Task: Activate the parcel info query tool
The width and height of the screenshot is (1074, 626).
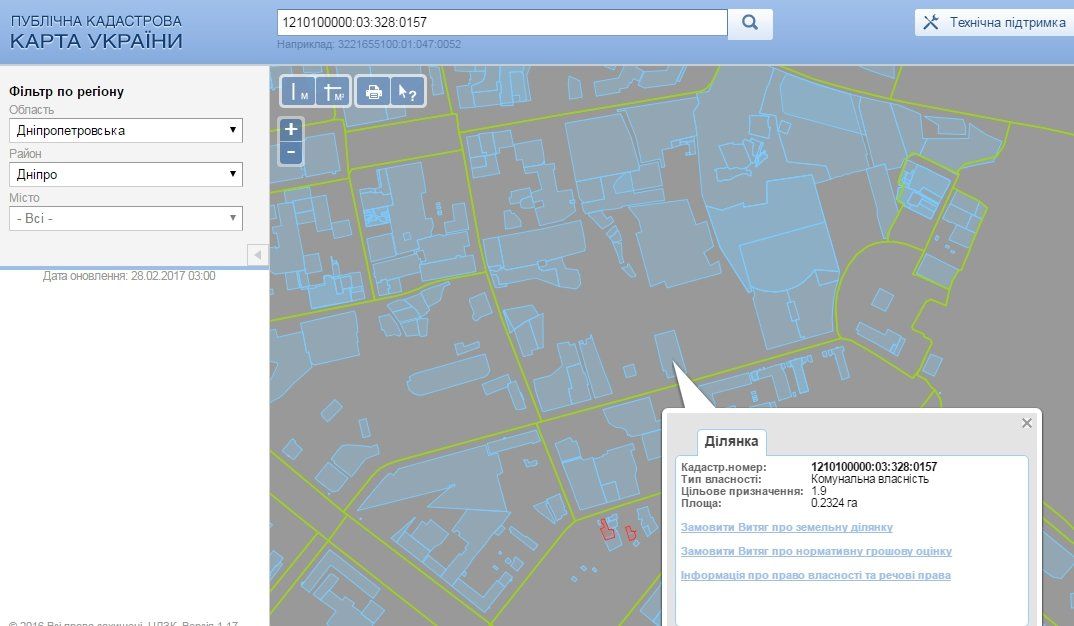Action: pyautogui.click(x=408, y=92)
